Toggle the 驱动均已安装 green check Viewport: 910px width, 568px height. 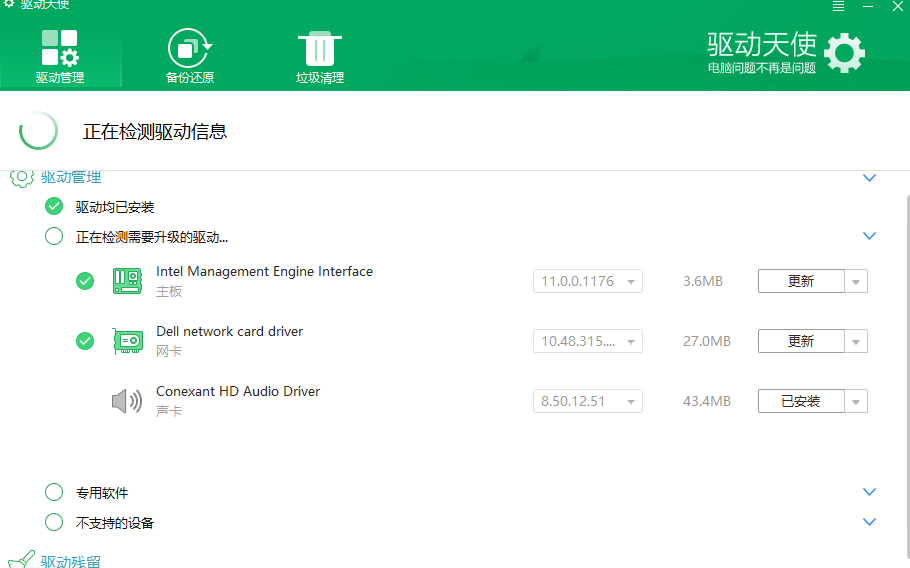pyautogui.click(x=54, y=207)
